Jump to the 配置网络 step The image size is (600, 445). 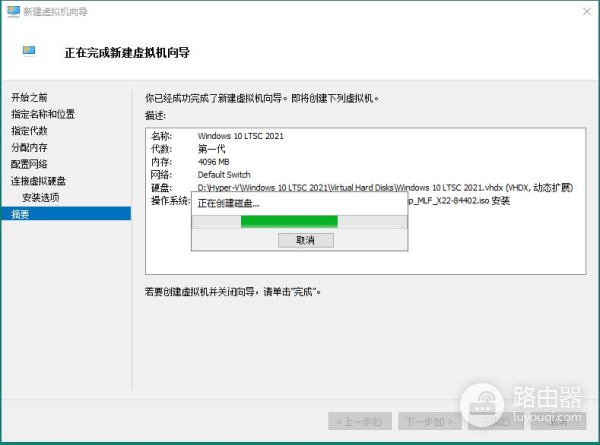pyautogui.click(x=29, y=164)
